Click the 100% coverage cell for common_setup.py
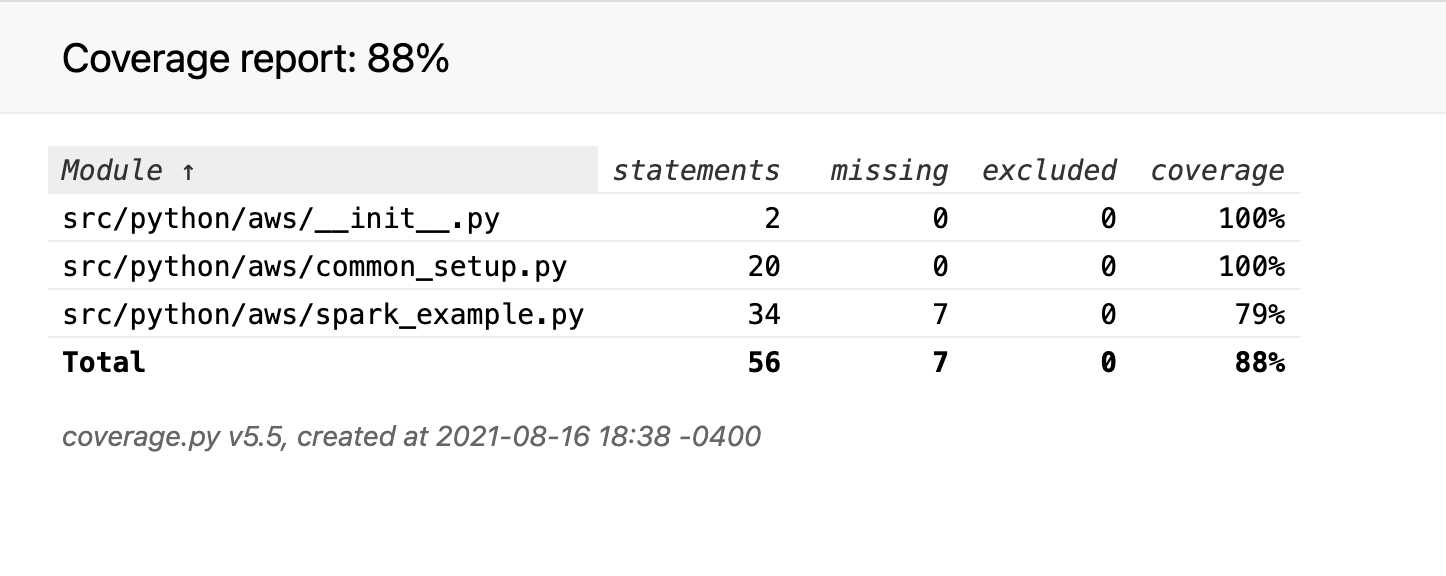Image resolution: width=1446 pixels, height=576 pixels. click(1251, 266)
